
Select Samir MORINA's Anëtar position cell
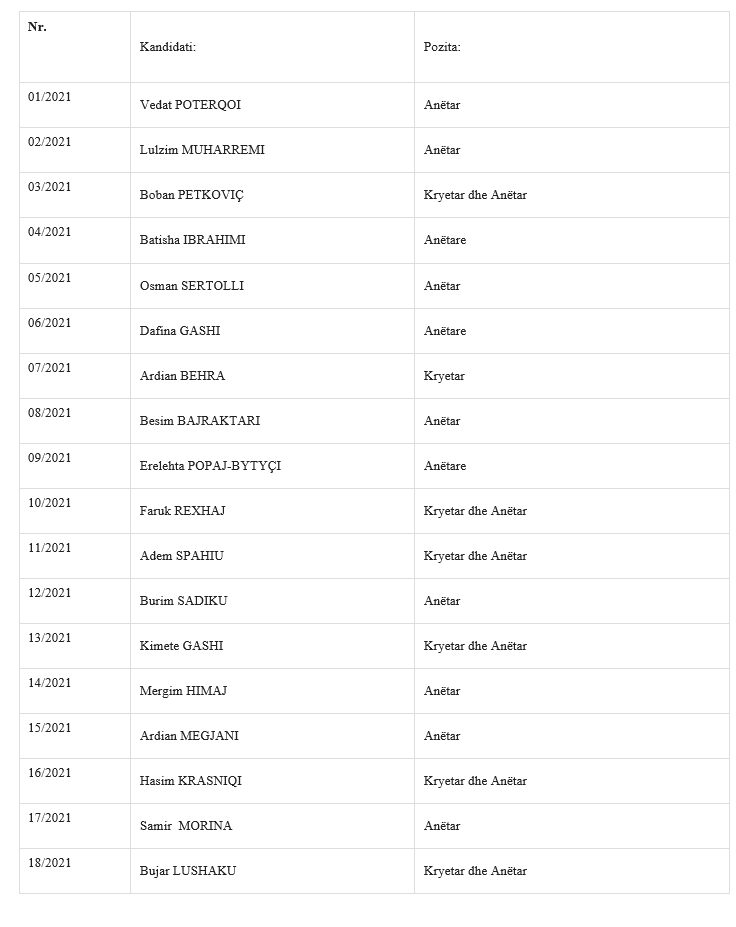coord(572,826)
